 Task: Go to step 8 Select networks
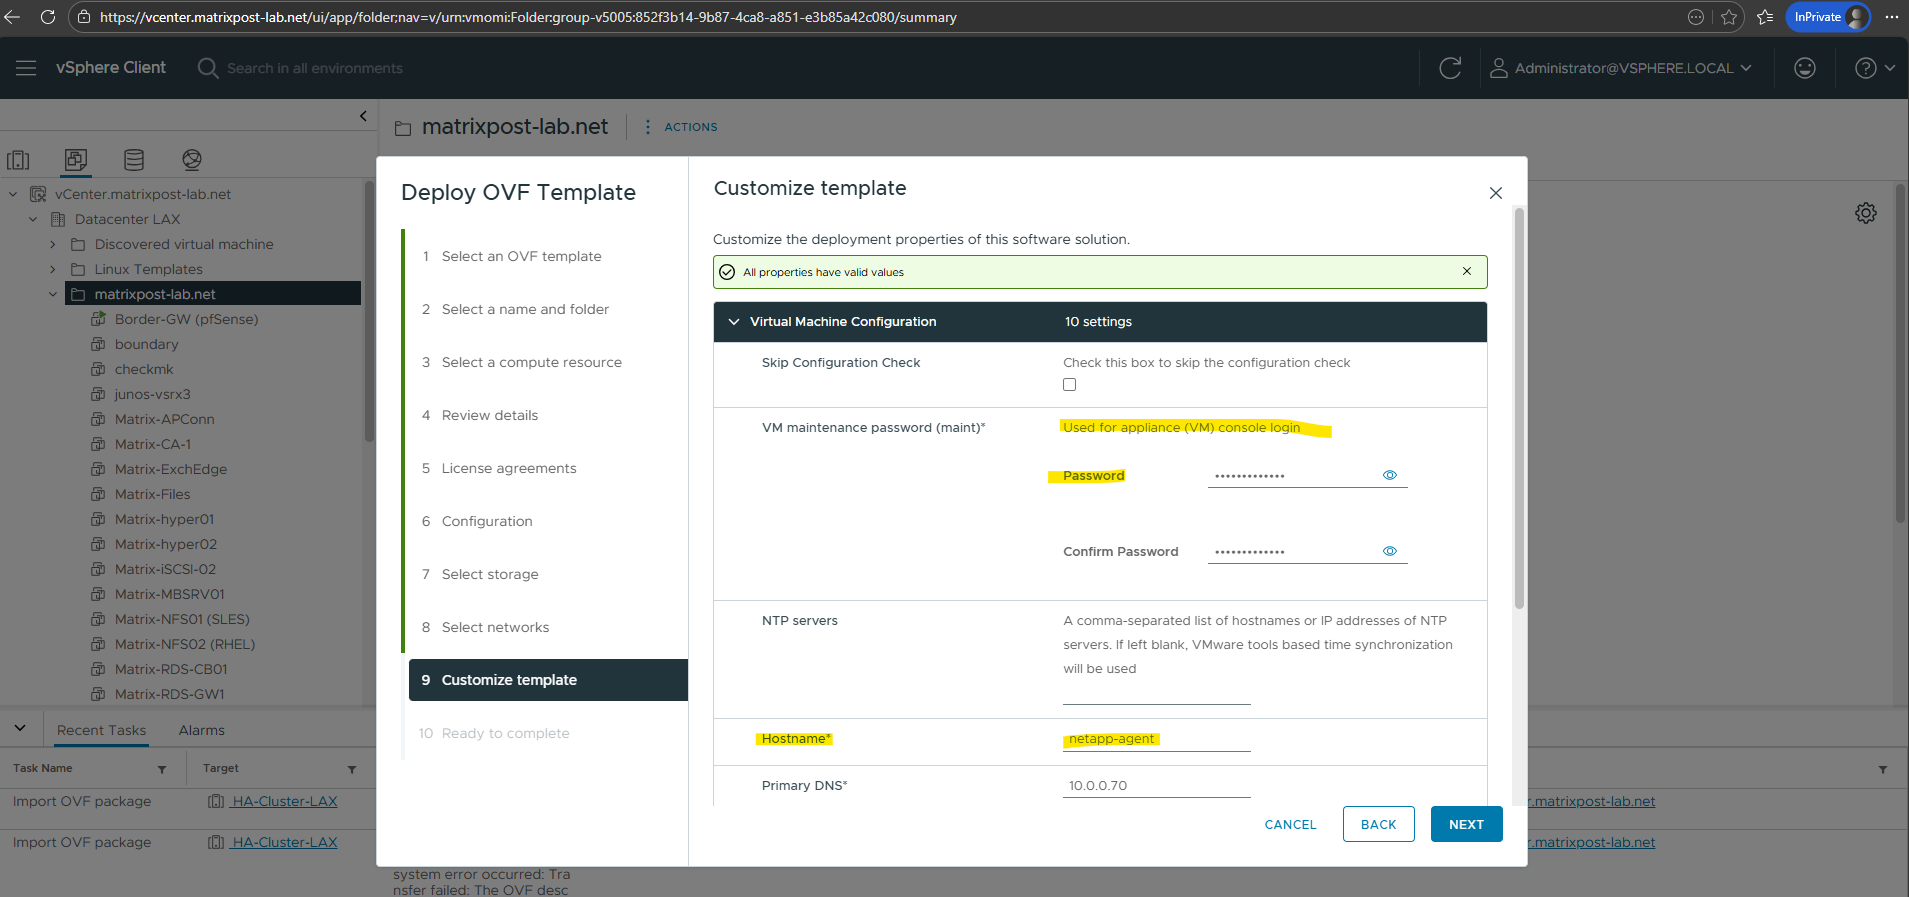[x=495, y=627]
